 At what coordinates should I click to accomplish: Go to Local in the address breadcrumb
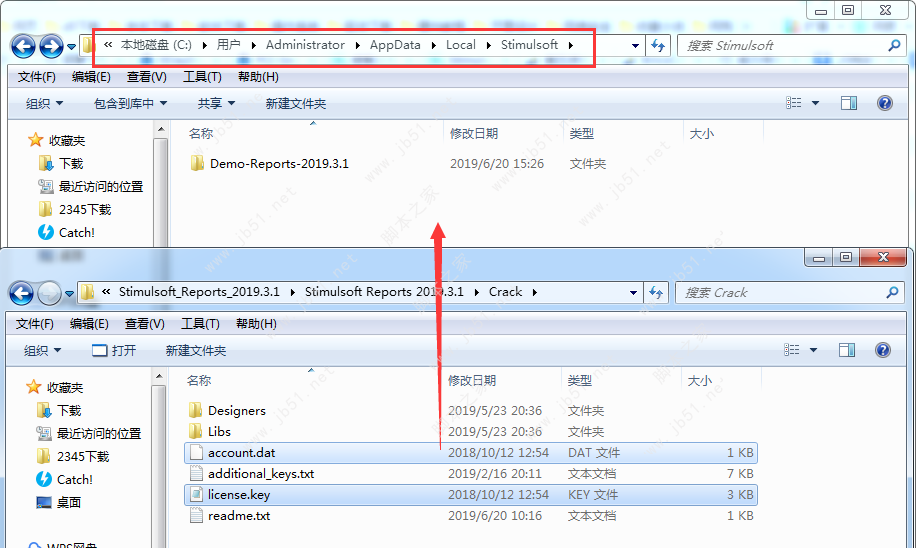pos(460,45)
